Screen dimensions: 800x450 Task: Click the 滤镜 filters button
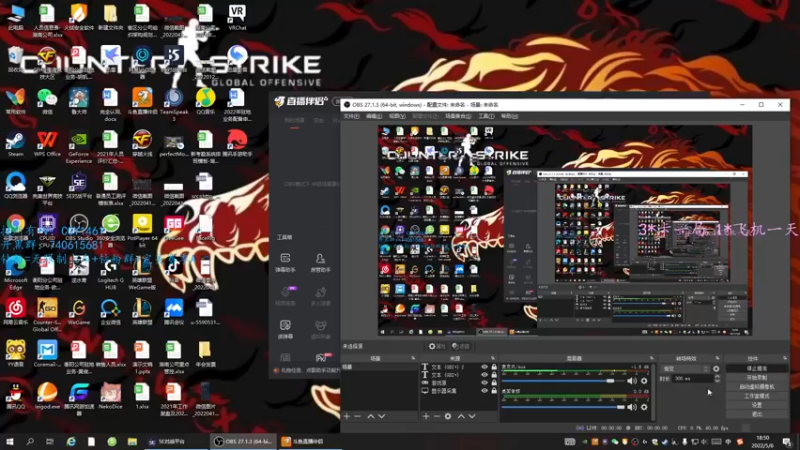pos(461,346)
